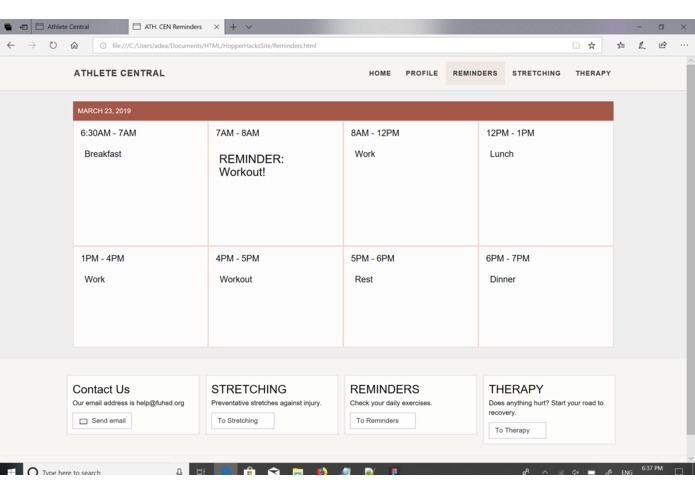Open Microsoft Store from the taskbar
The height and width of the screenshot is (494, 695).
(x=250, y=471)
